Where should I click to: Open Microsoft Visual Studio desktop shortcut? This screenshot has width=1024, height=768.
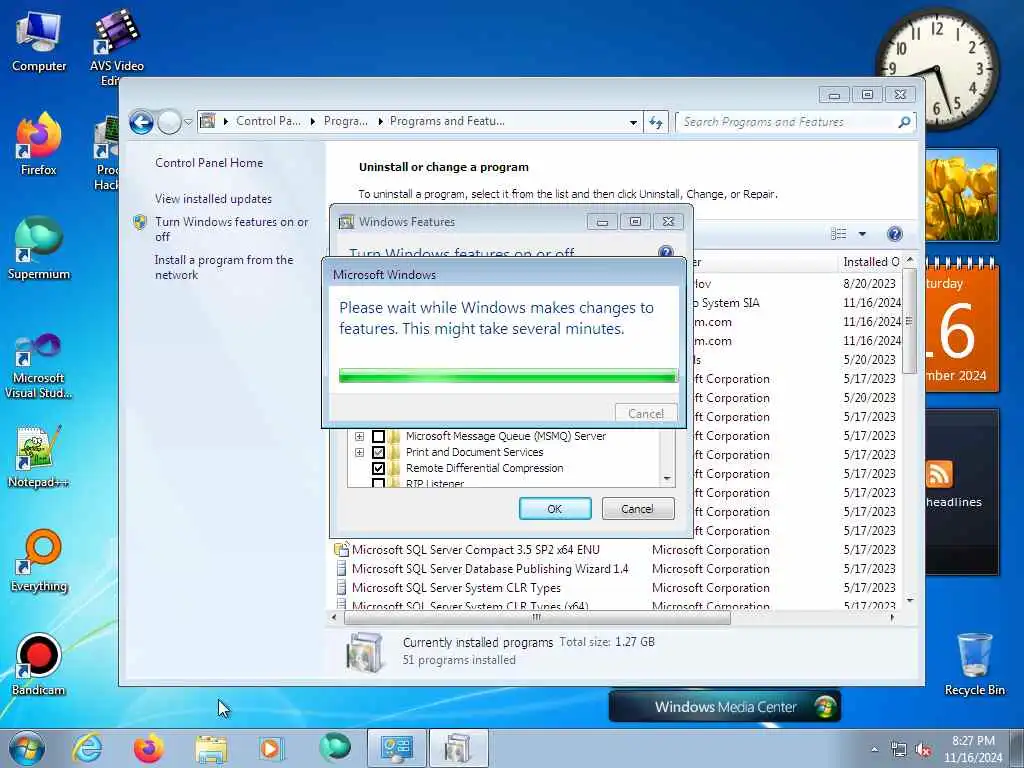(39, 366)
